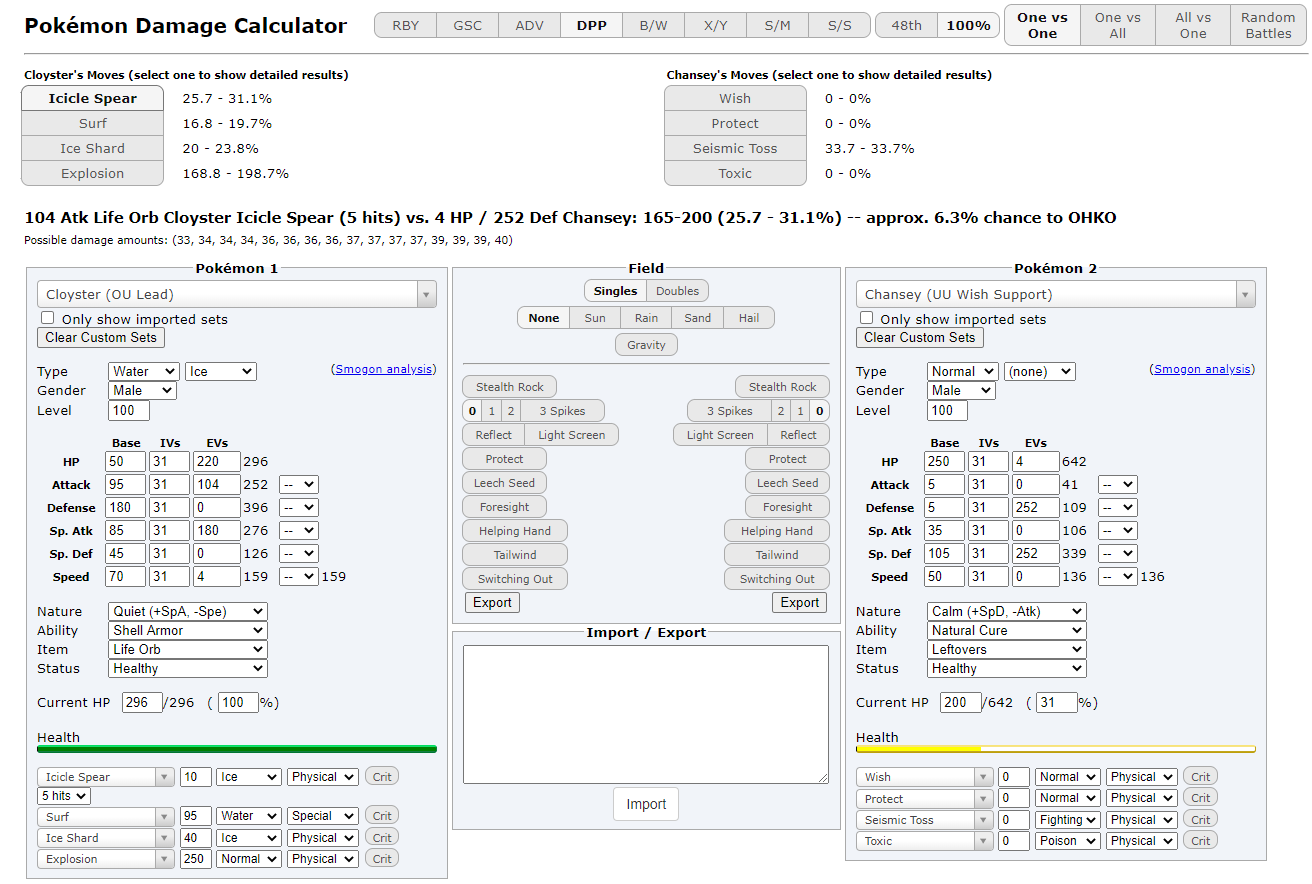This screenshot has height=884, width=1312.
Task: Choose the ADV generation tab
Action: (530, 26)
